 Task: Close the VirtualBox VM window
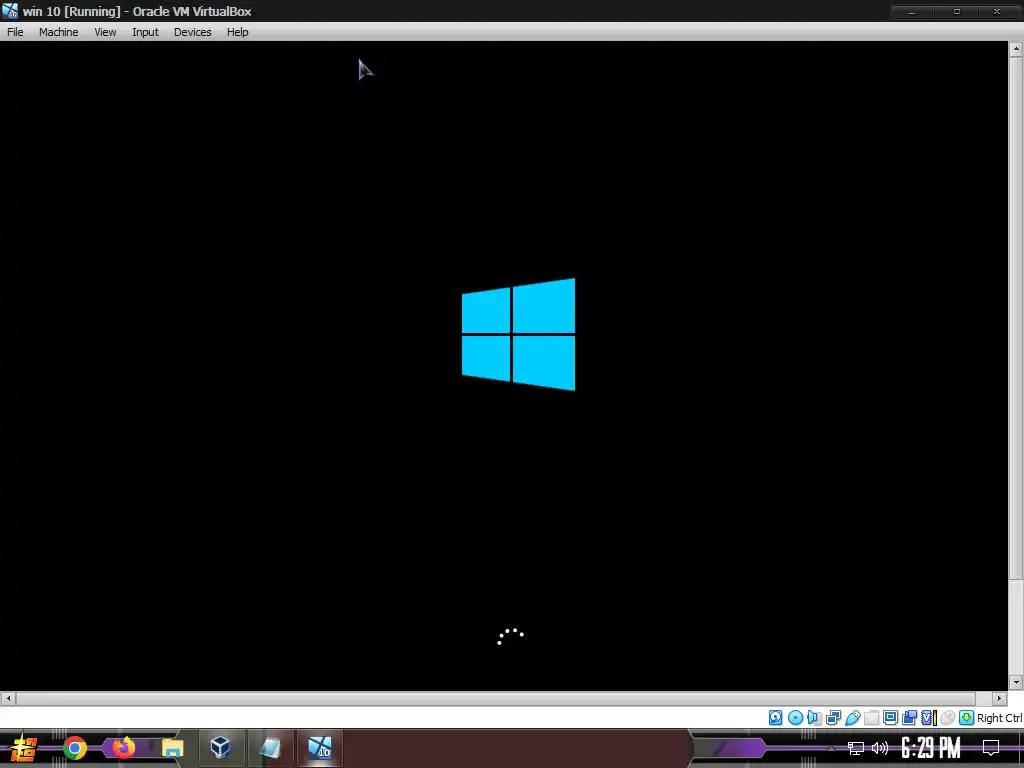pyautogui.click(x=997, y=11)
